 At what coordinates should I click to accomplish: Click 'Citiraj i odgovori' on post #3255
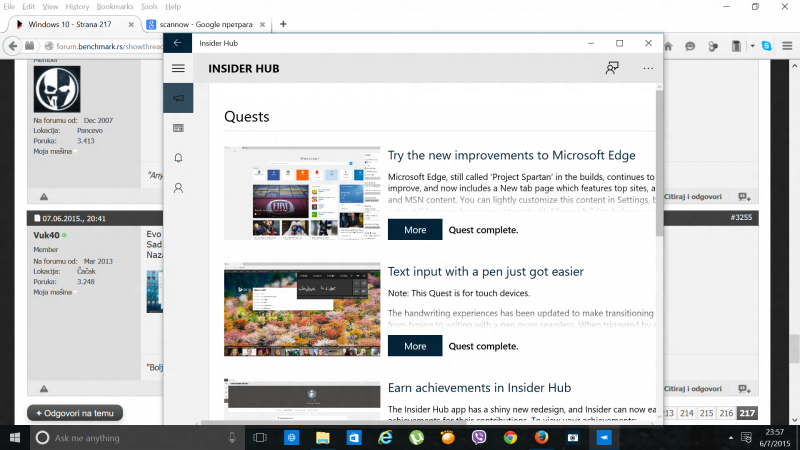point(693,389)
